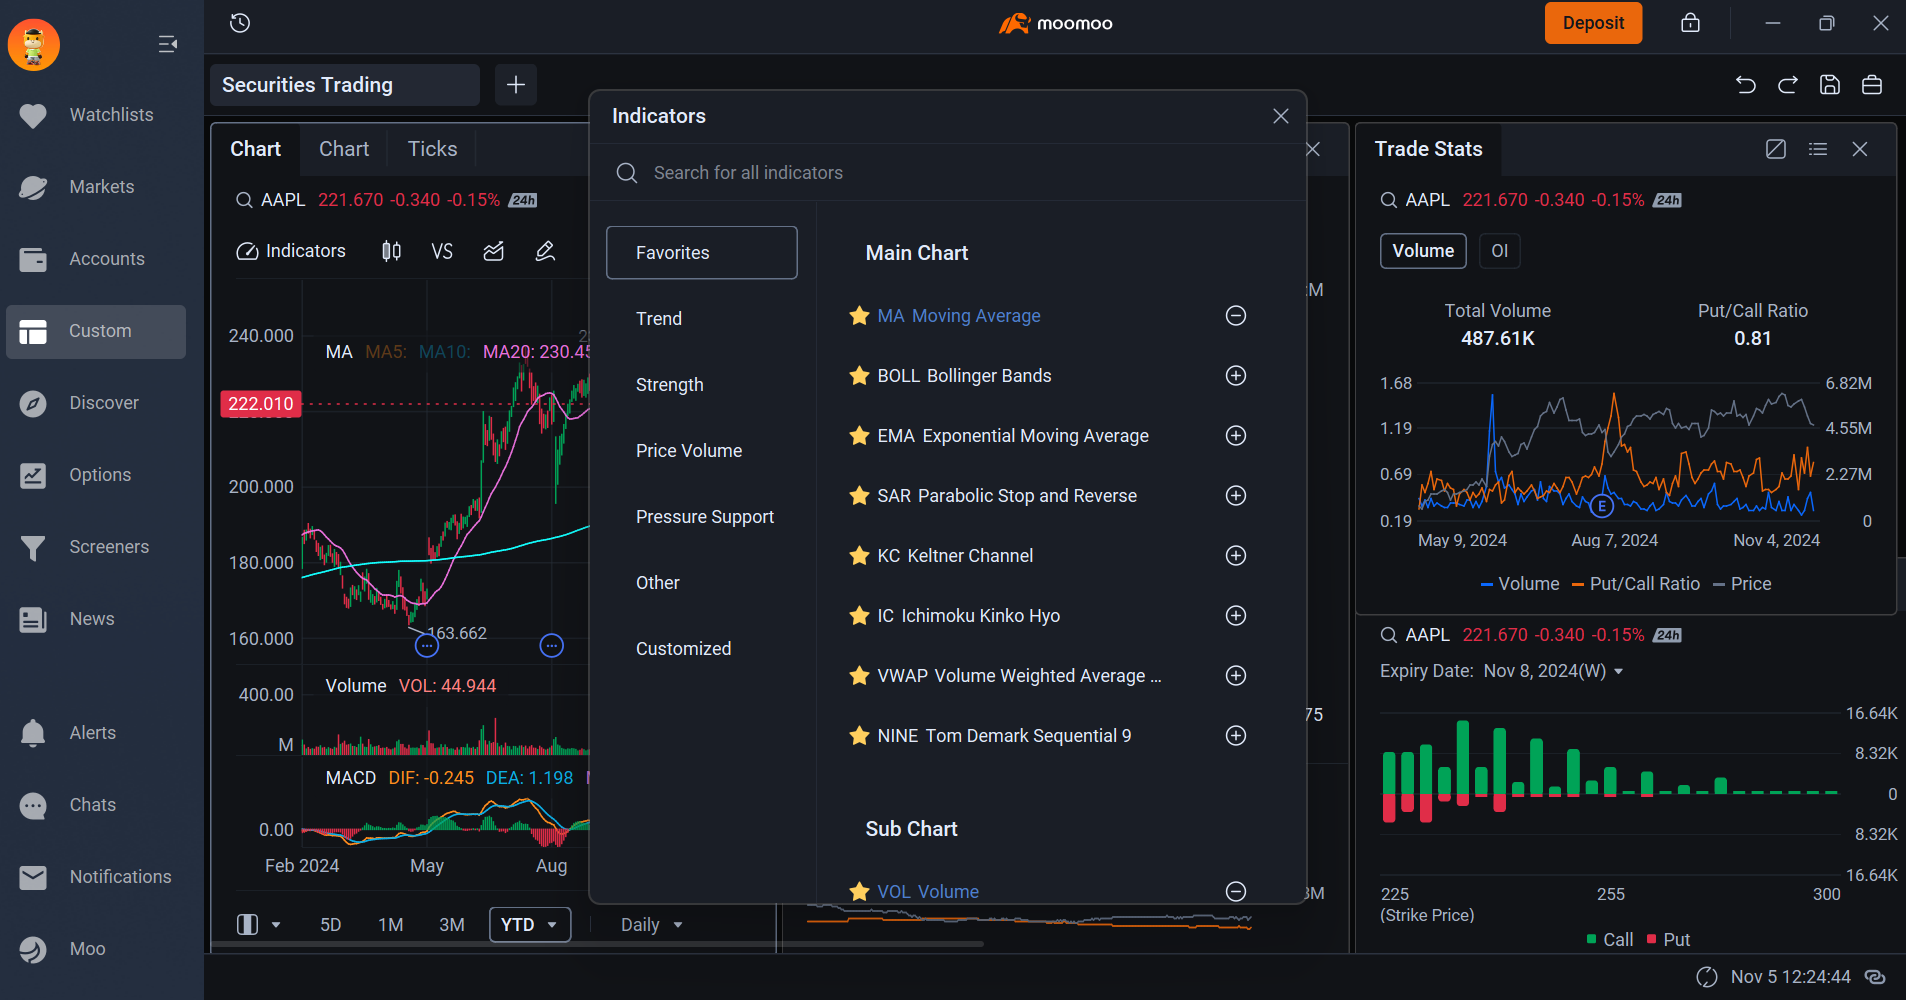Undo the last layout change
This screenshot has height=1000, width=1906.
tap(1746, 85)
